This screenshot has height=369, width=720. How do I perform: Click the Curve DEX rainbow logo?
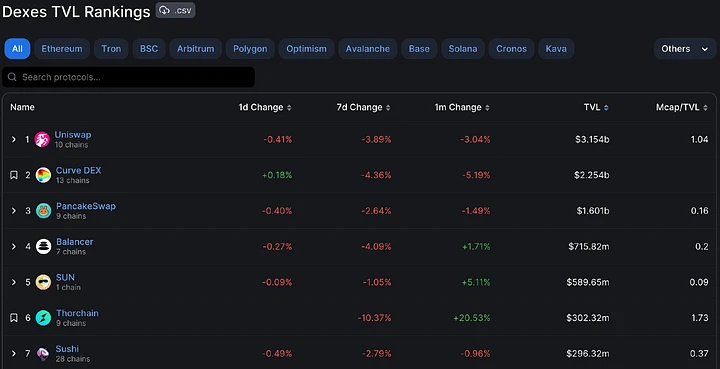pyautogui.click(x=43, y=175)
